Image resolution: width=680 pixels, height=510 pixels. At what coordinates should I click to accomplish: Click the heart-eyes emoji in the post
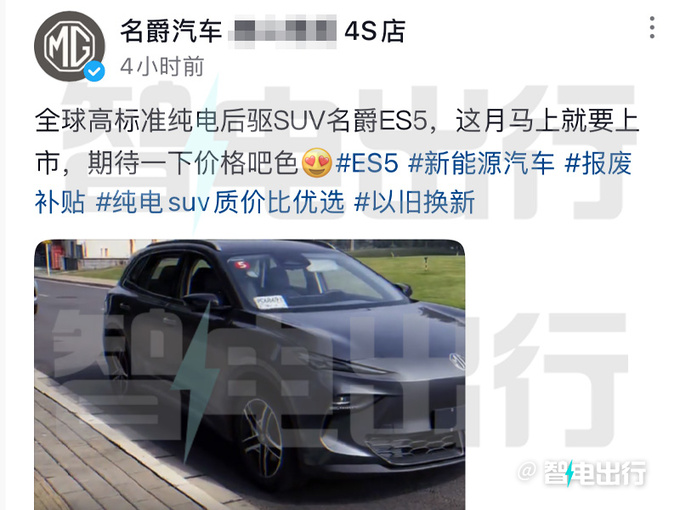(x=317, y=163)
